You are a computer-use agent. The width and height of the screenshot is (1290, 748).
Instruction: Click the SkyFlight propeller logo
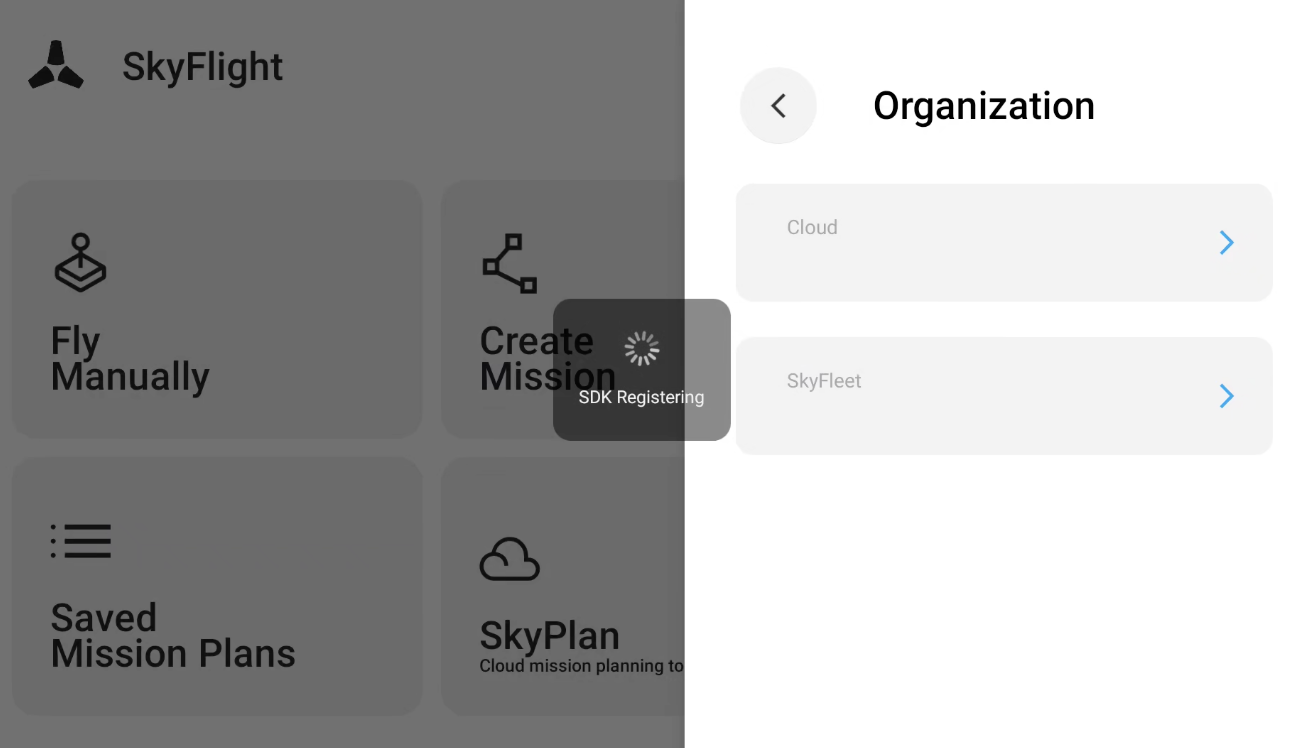pos(56,65)
